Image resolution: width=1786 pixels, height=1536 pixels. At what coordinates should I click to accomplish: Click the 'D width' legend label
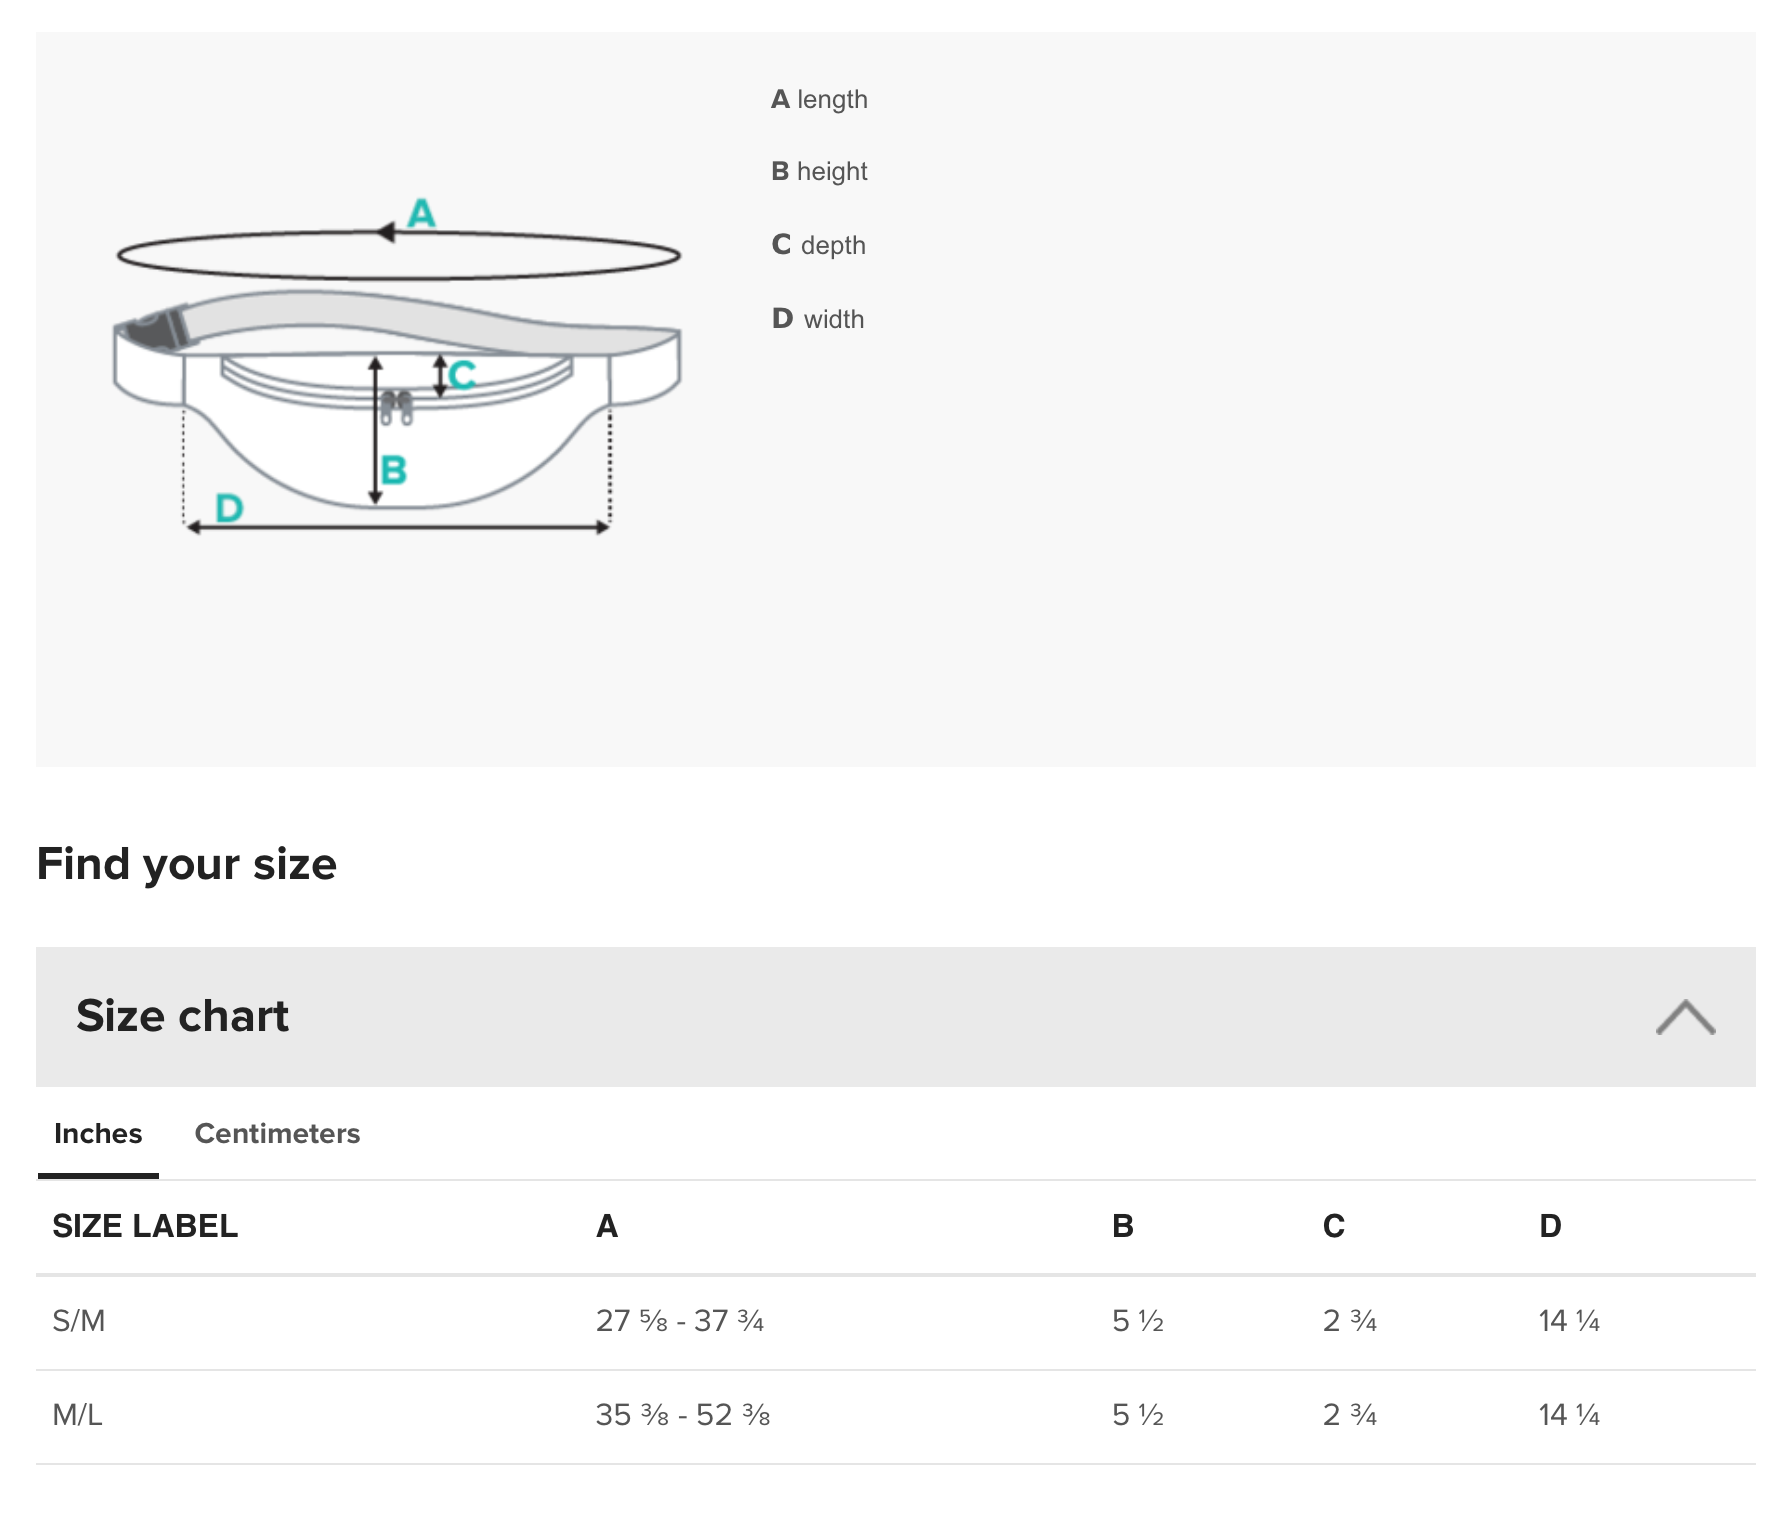point(818,319)
